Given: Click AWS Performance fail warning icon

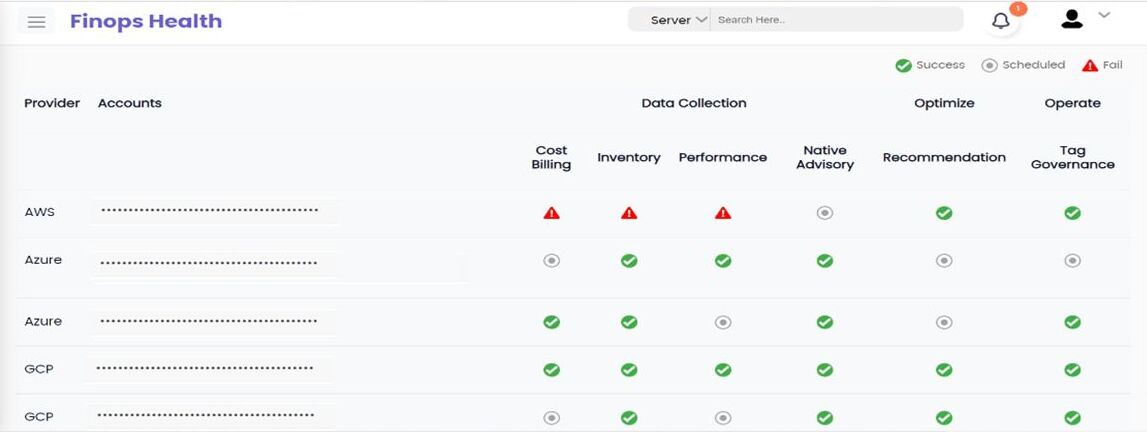Looking at the screenshot, I should click(723, 213).
